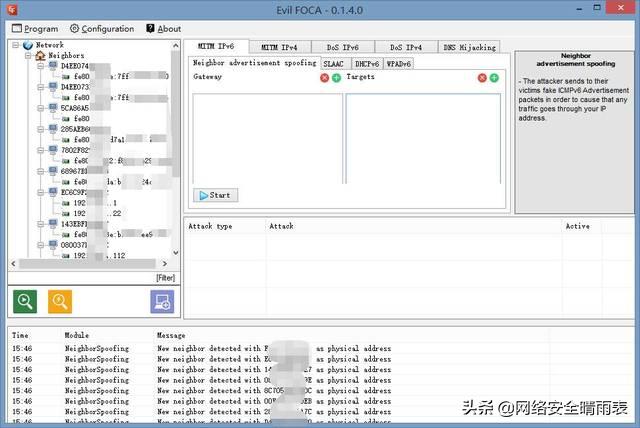Start the neighbor advertisement spoofing attack
Screen dimensions: 640x428
point(216,195)
